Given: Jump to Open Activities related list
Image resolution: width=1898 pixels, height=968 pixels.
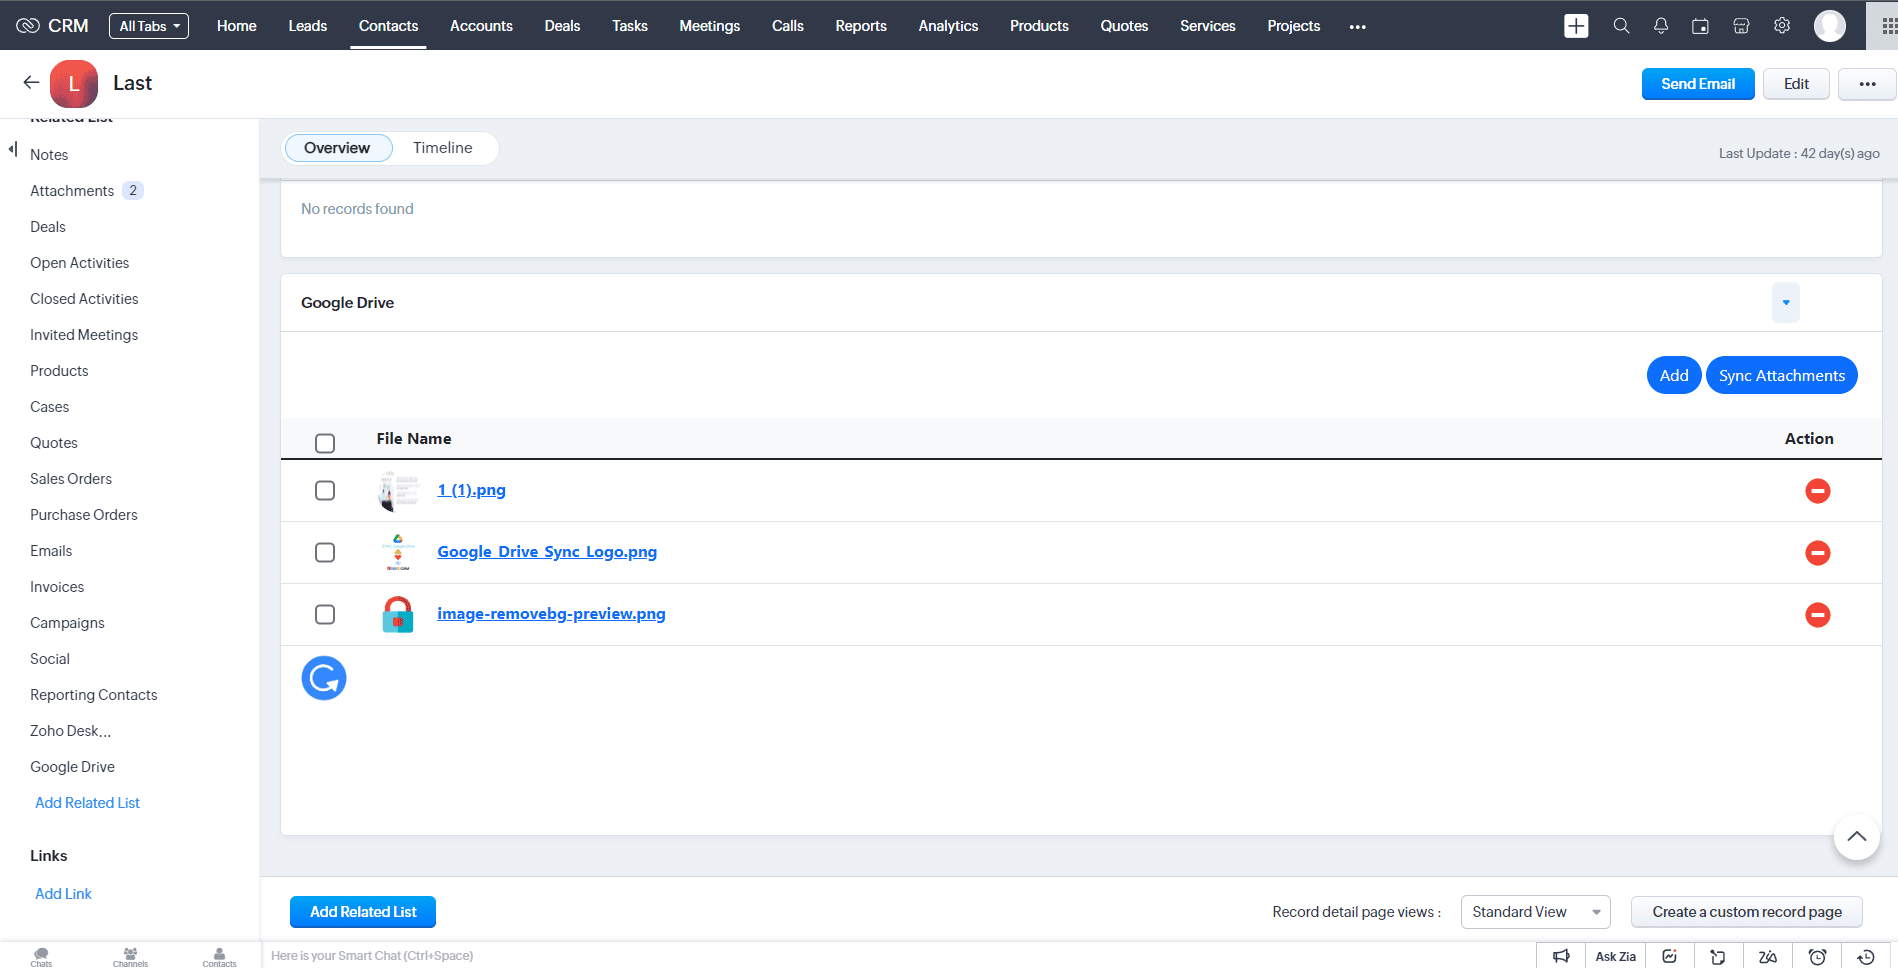Looking at the screenshot, I should [x=79, y=263].
